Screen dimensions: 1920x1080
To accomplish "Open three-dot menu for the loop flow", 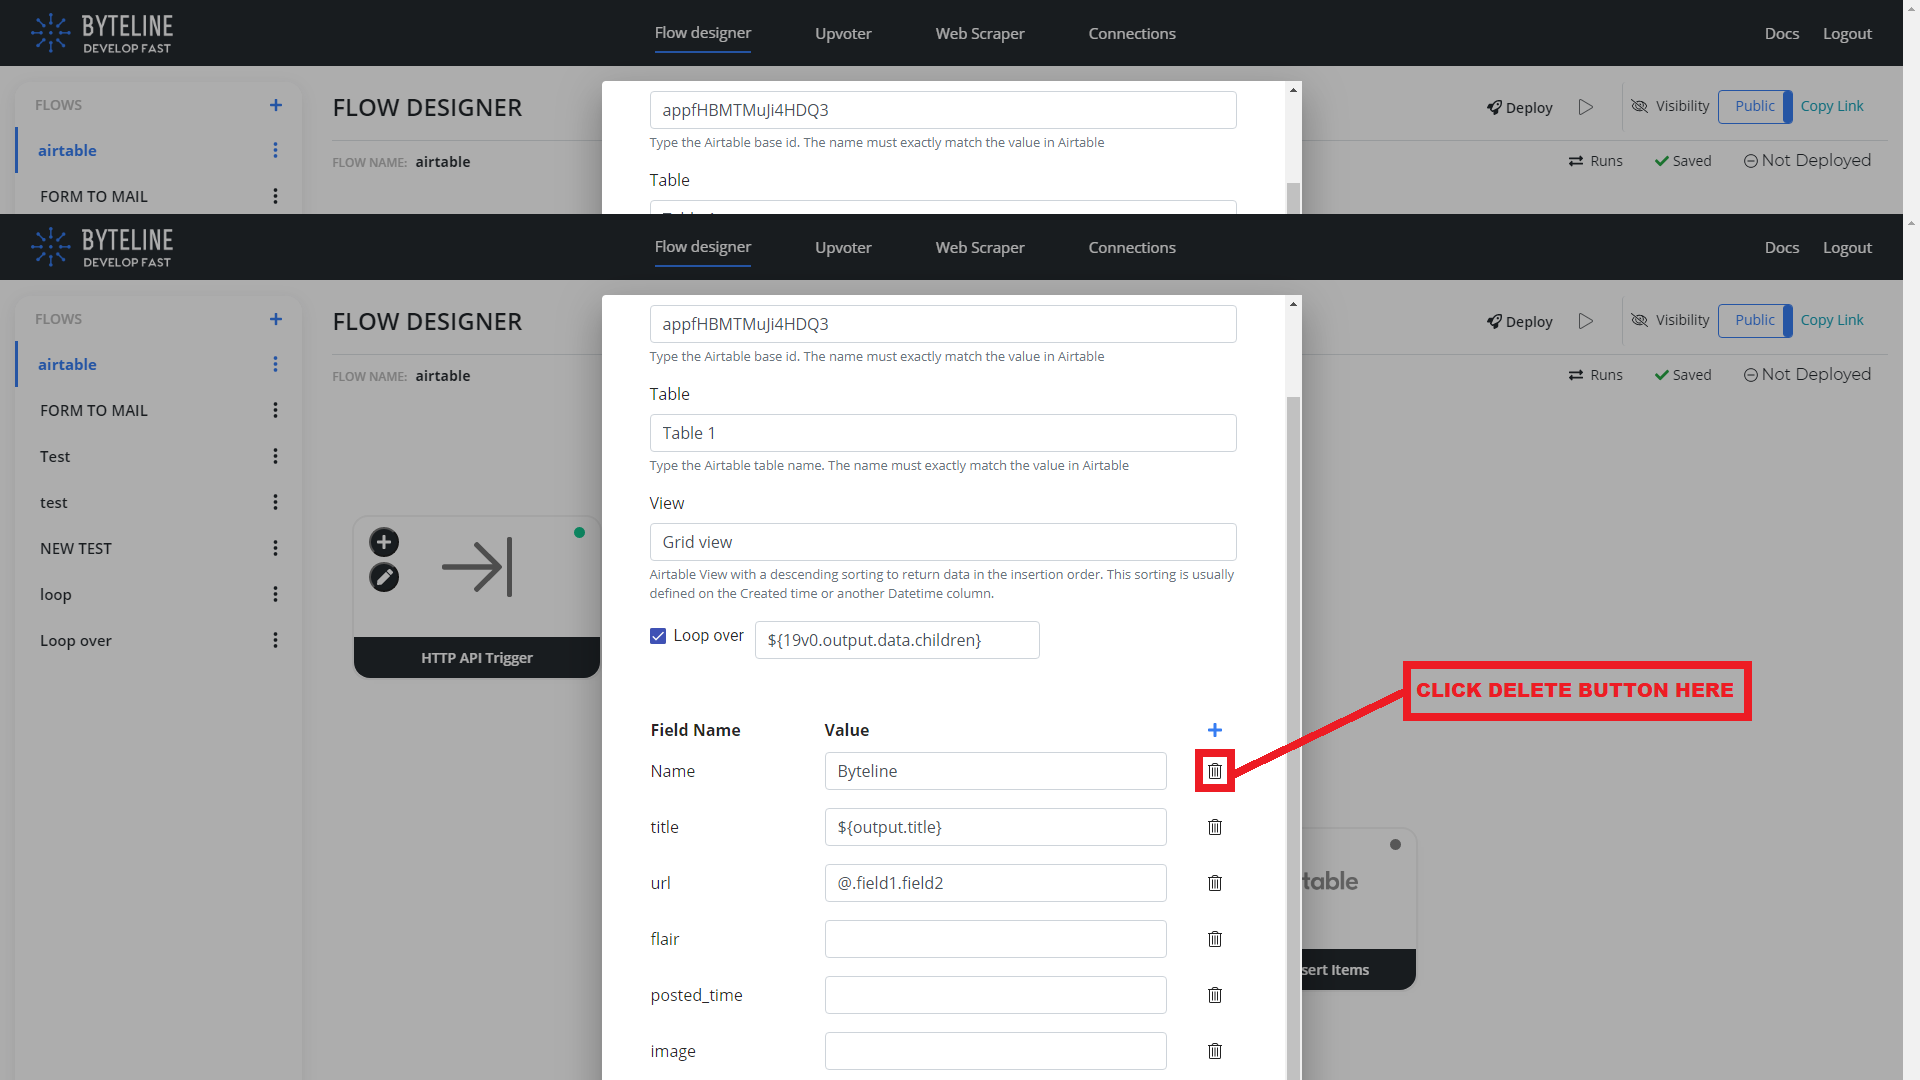I will (x=275, y=594).
